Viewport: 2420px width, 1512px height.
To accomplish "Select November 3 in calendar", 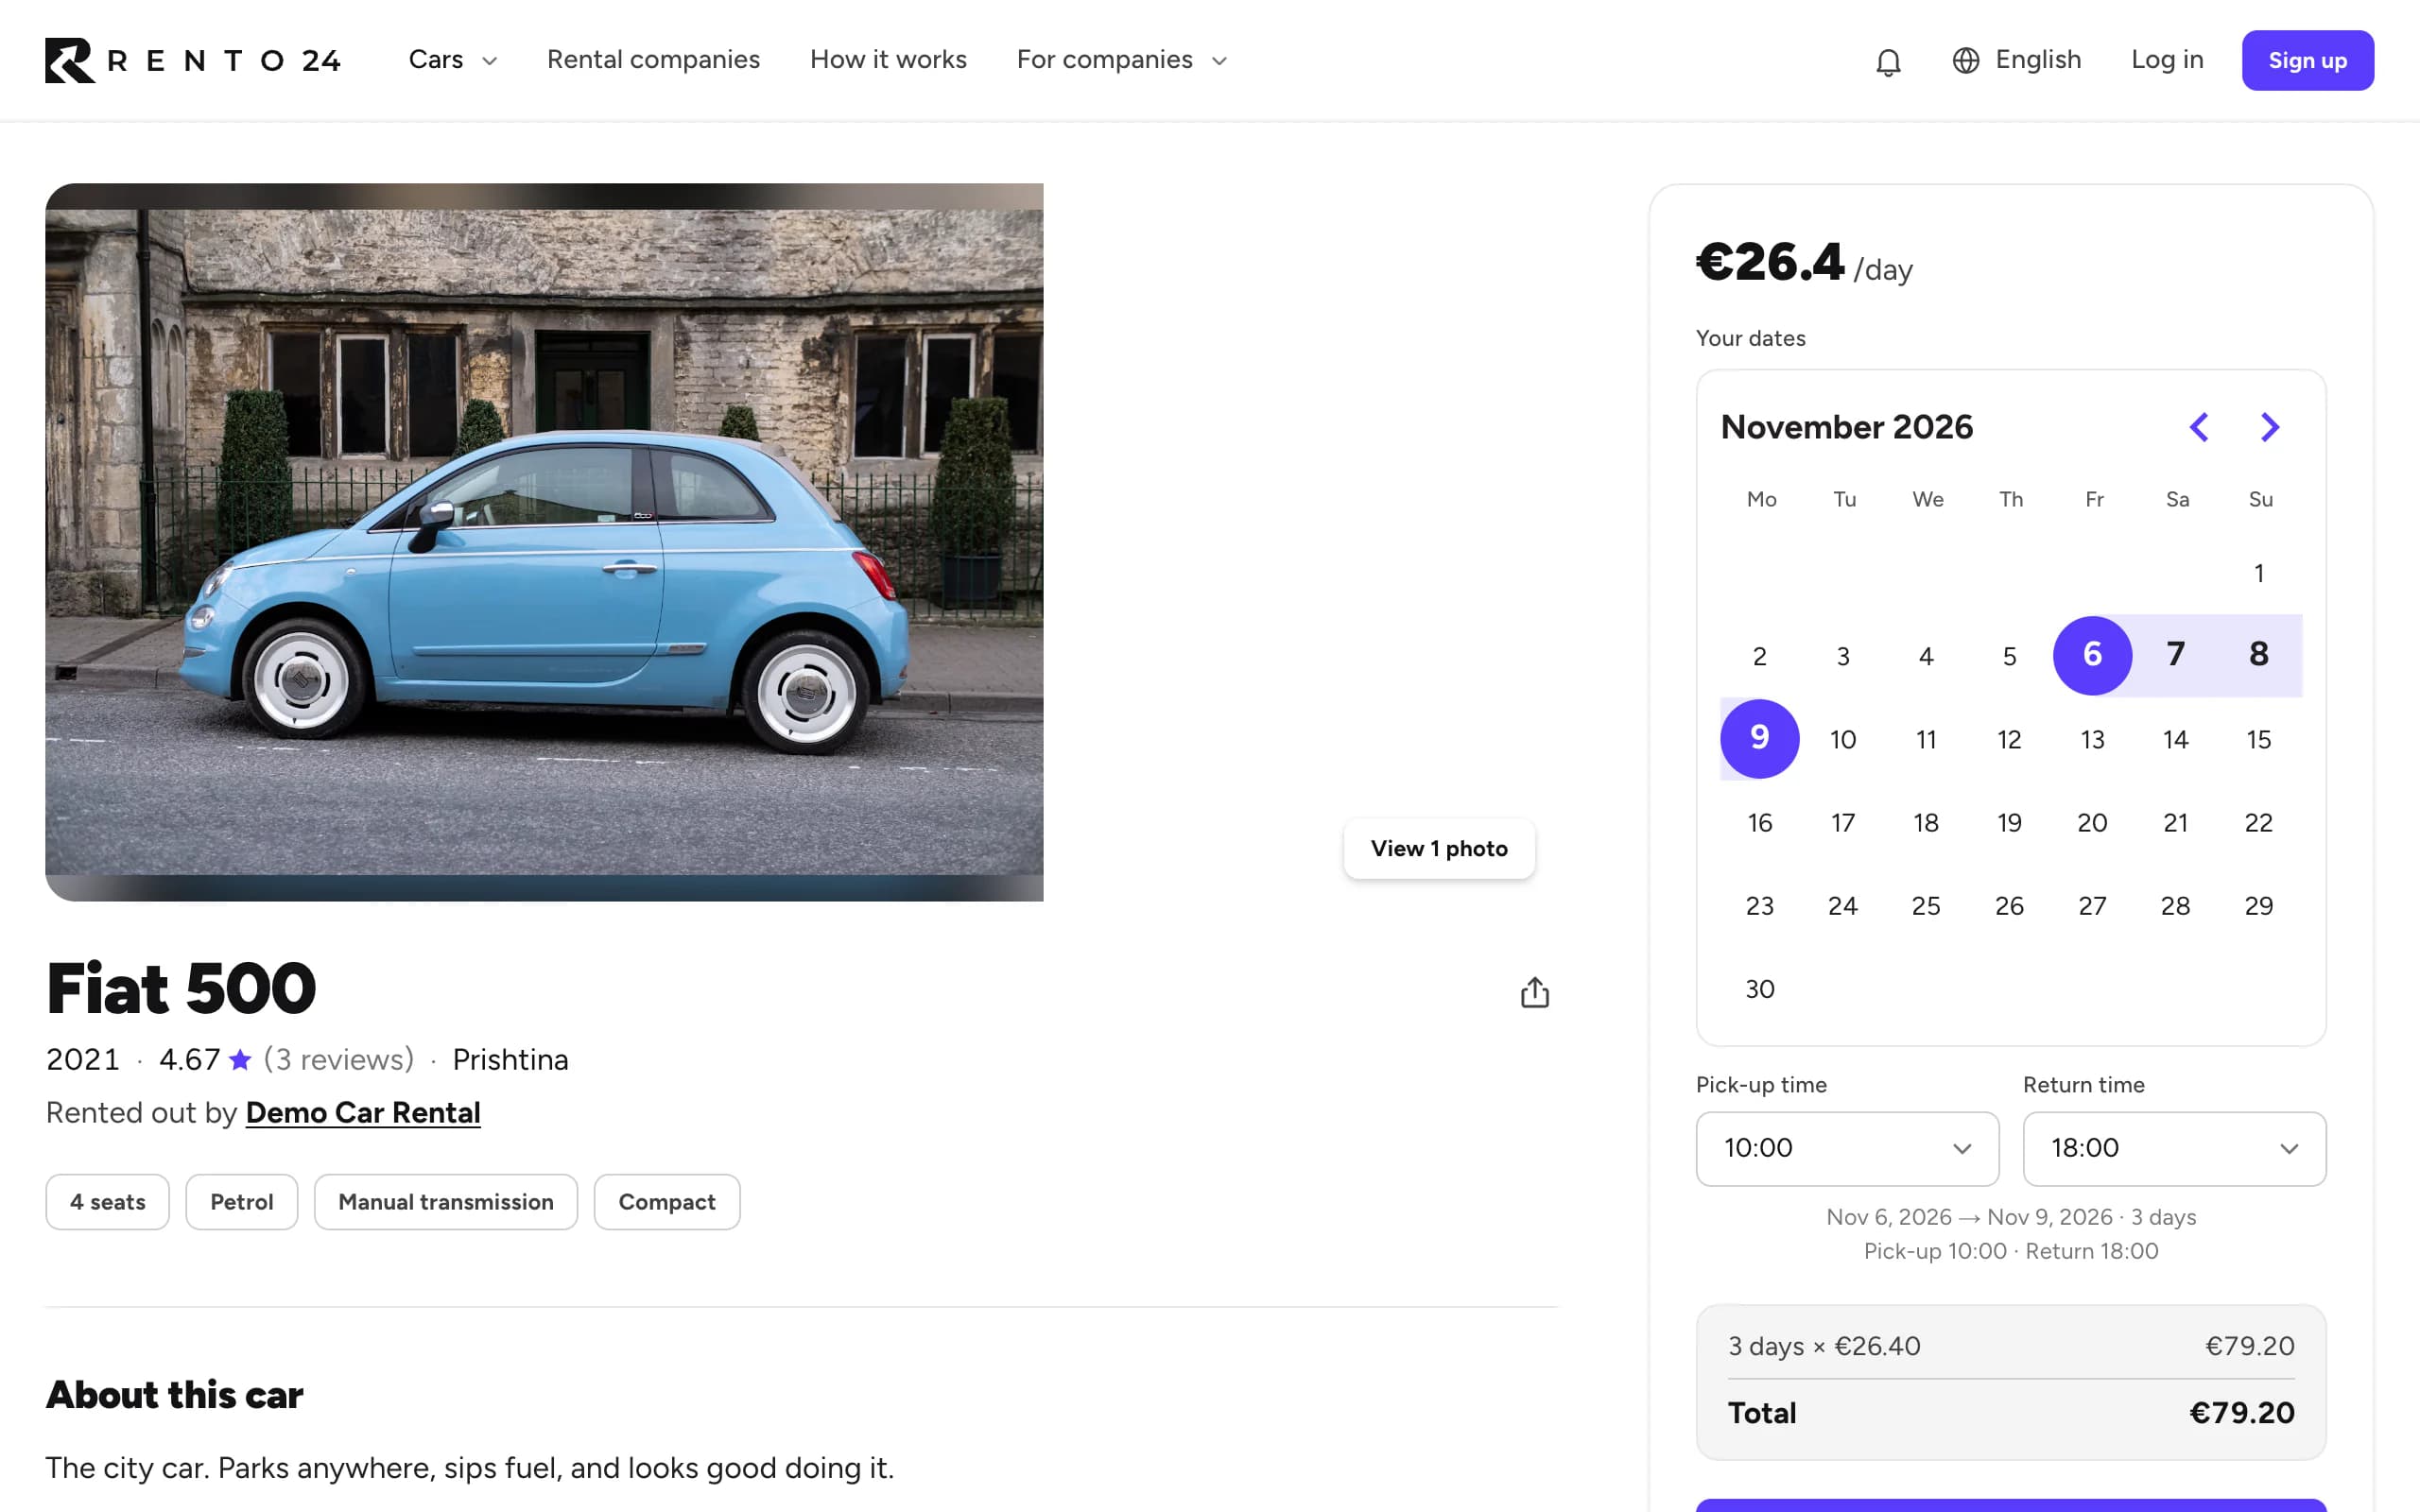I will point(1843,656).
